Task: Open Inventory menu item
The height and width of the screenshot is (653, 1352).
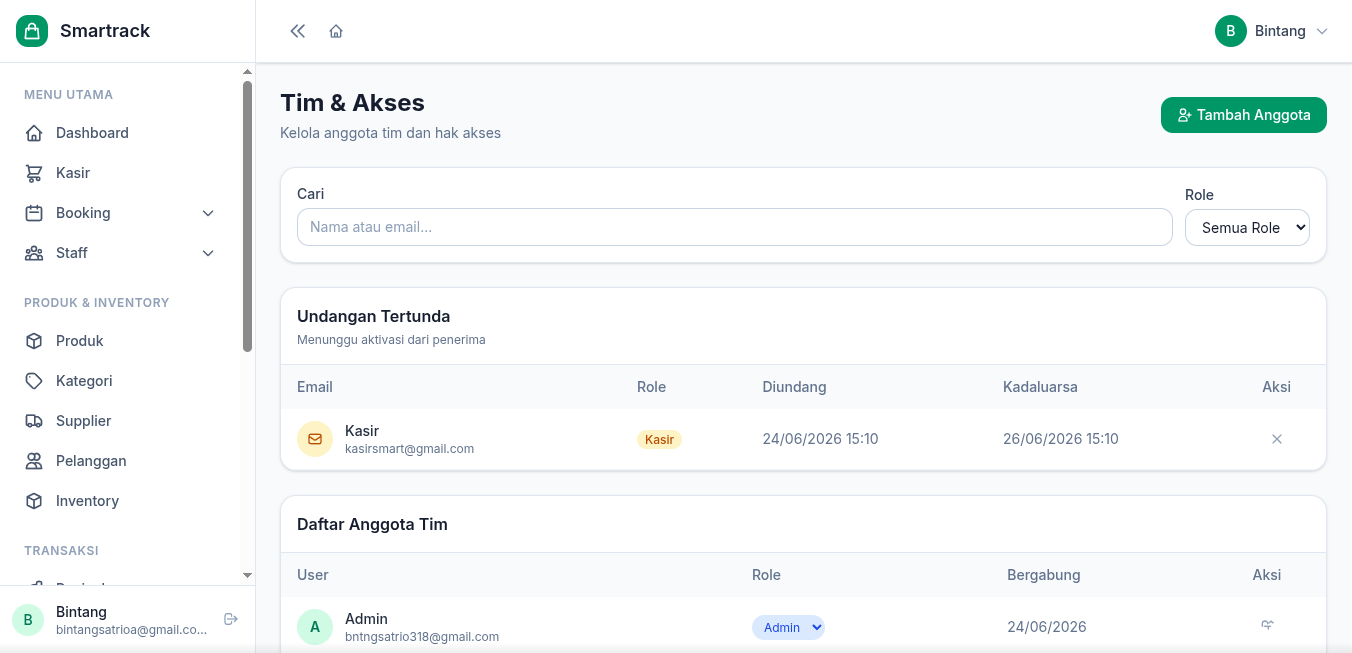Action: 120,501
